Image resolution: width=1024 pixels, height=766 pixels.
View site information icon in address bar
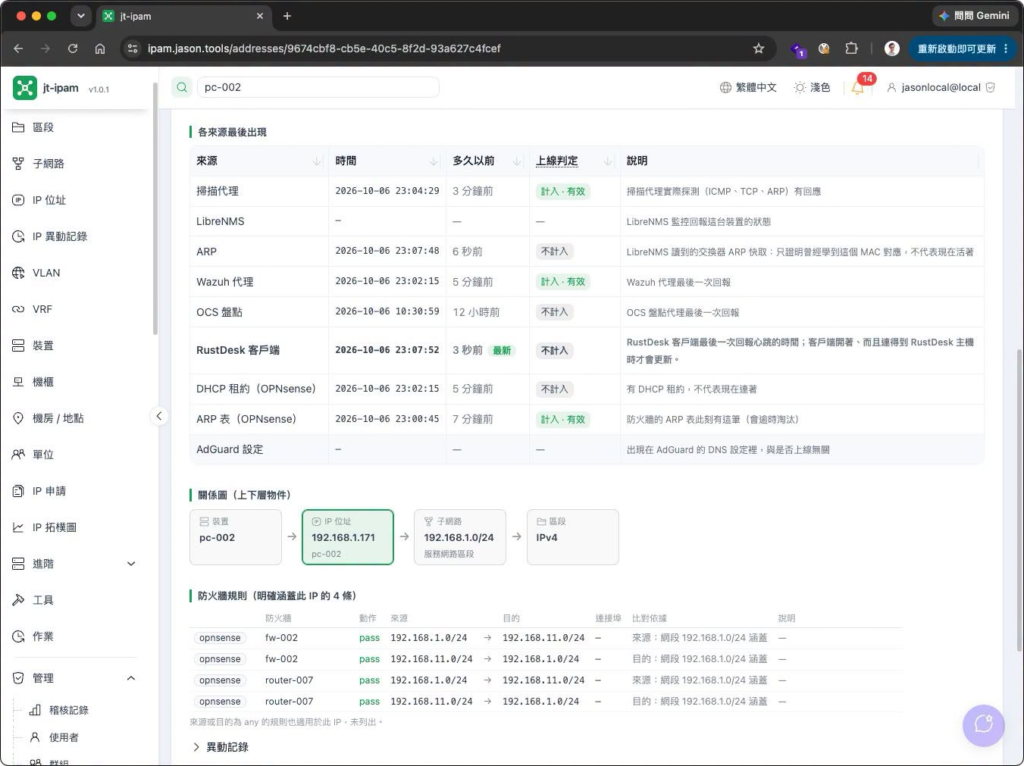tap(133, 48)
